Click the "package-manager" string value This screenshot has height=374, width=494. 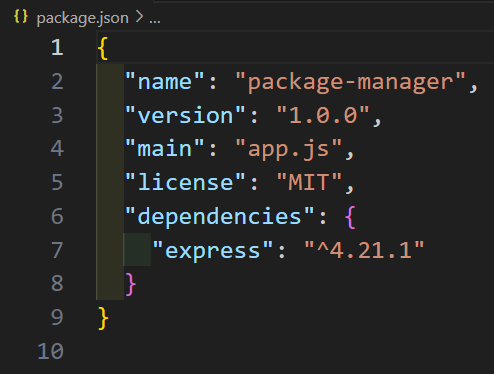[x=350, y=82]
